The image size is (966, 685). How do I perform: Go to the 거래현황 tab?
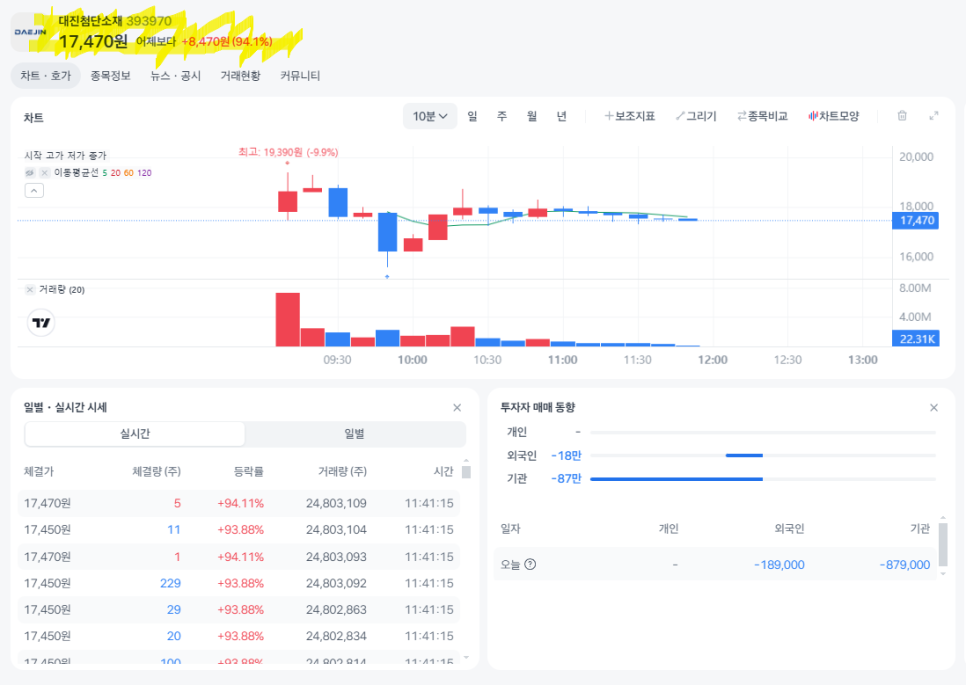point(240,76)
